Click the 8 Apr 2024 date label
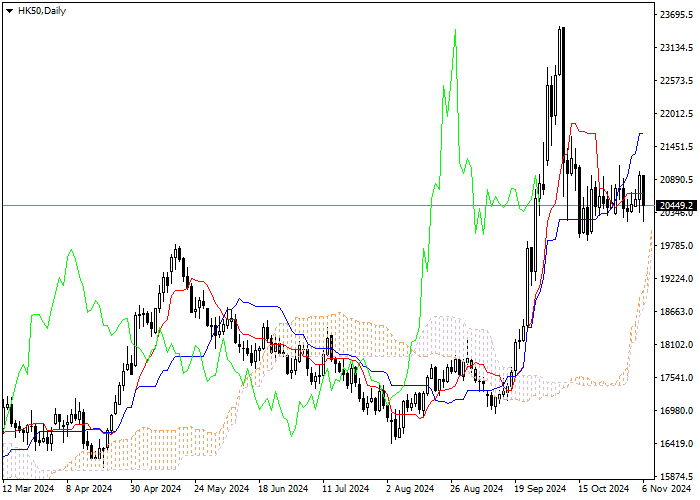The height and width of the screenshot is (500, 700). [x=89, y=489]
